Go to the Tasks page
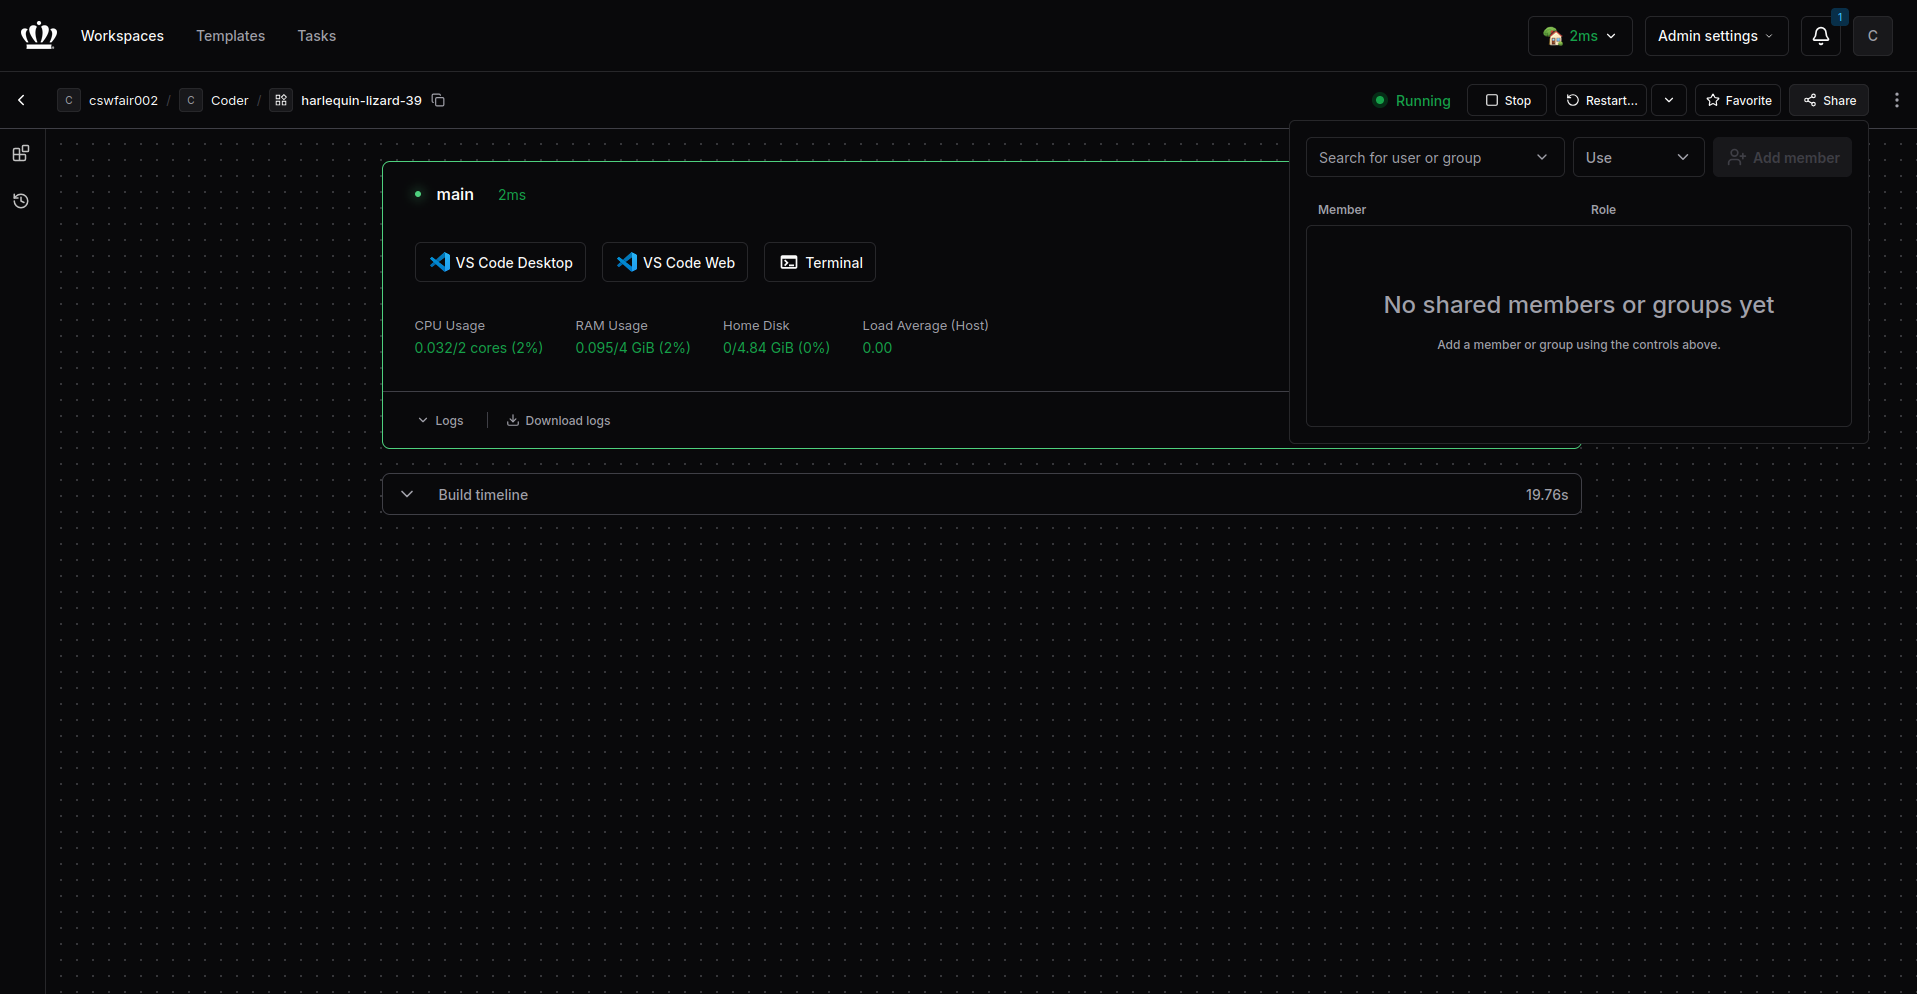 click(316, 36)
